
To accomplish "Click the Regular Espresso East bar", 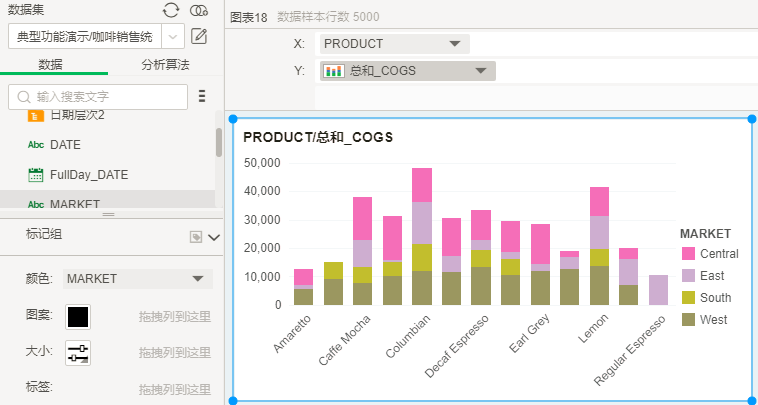I will click(x=658, y=290).
